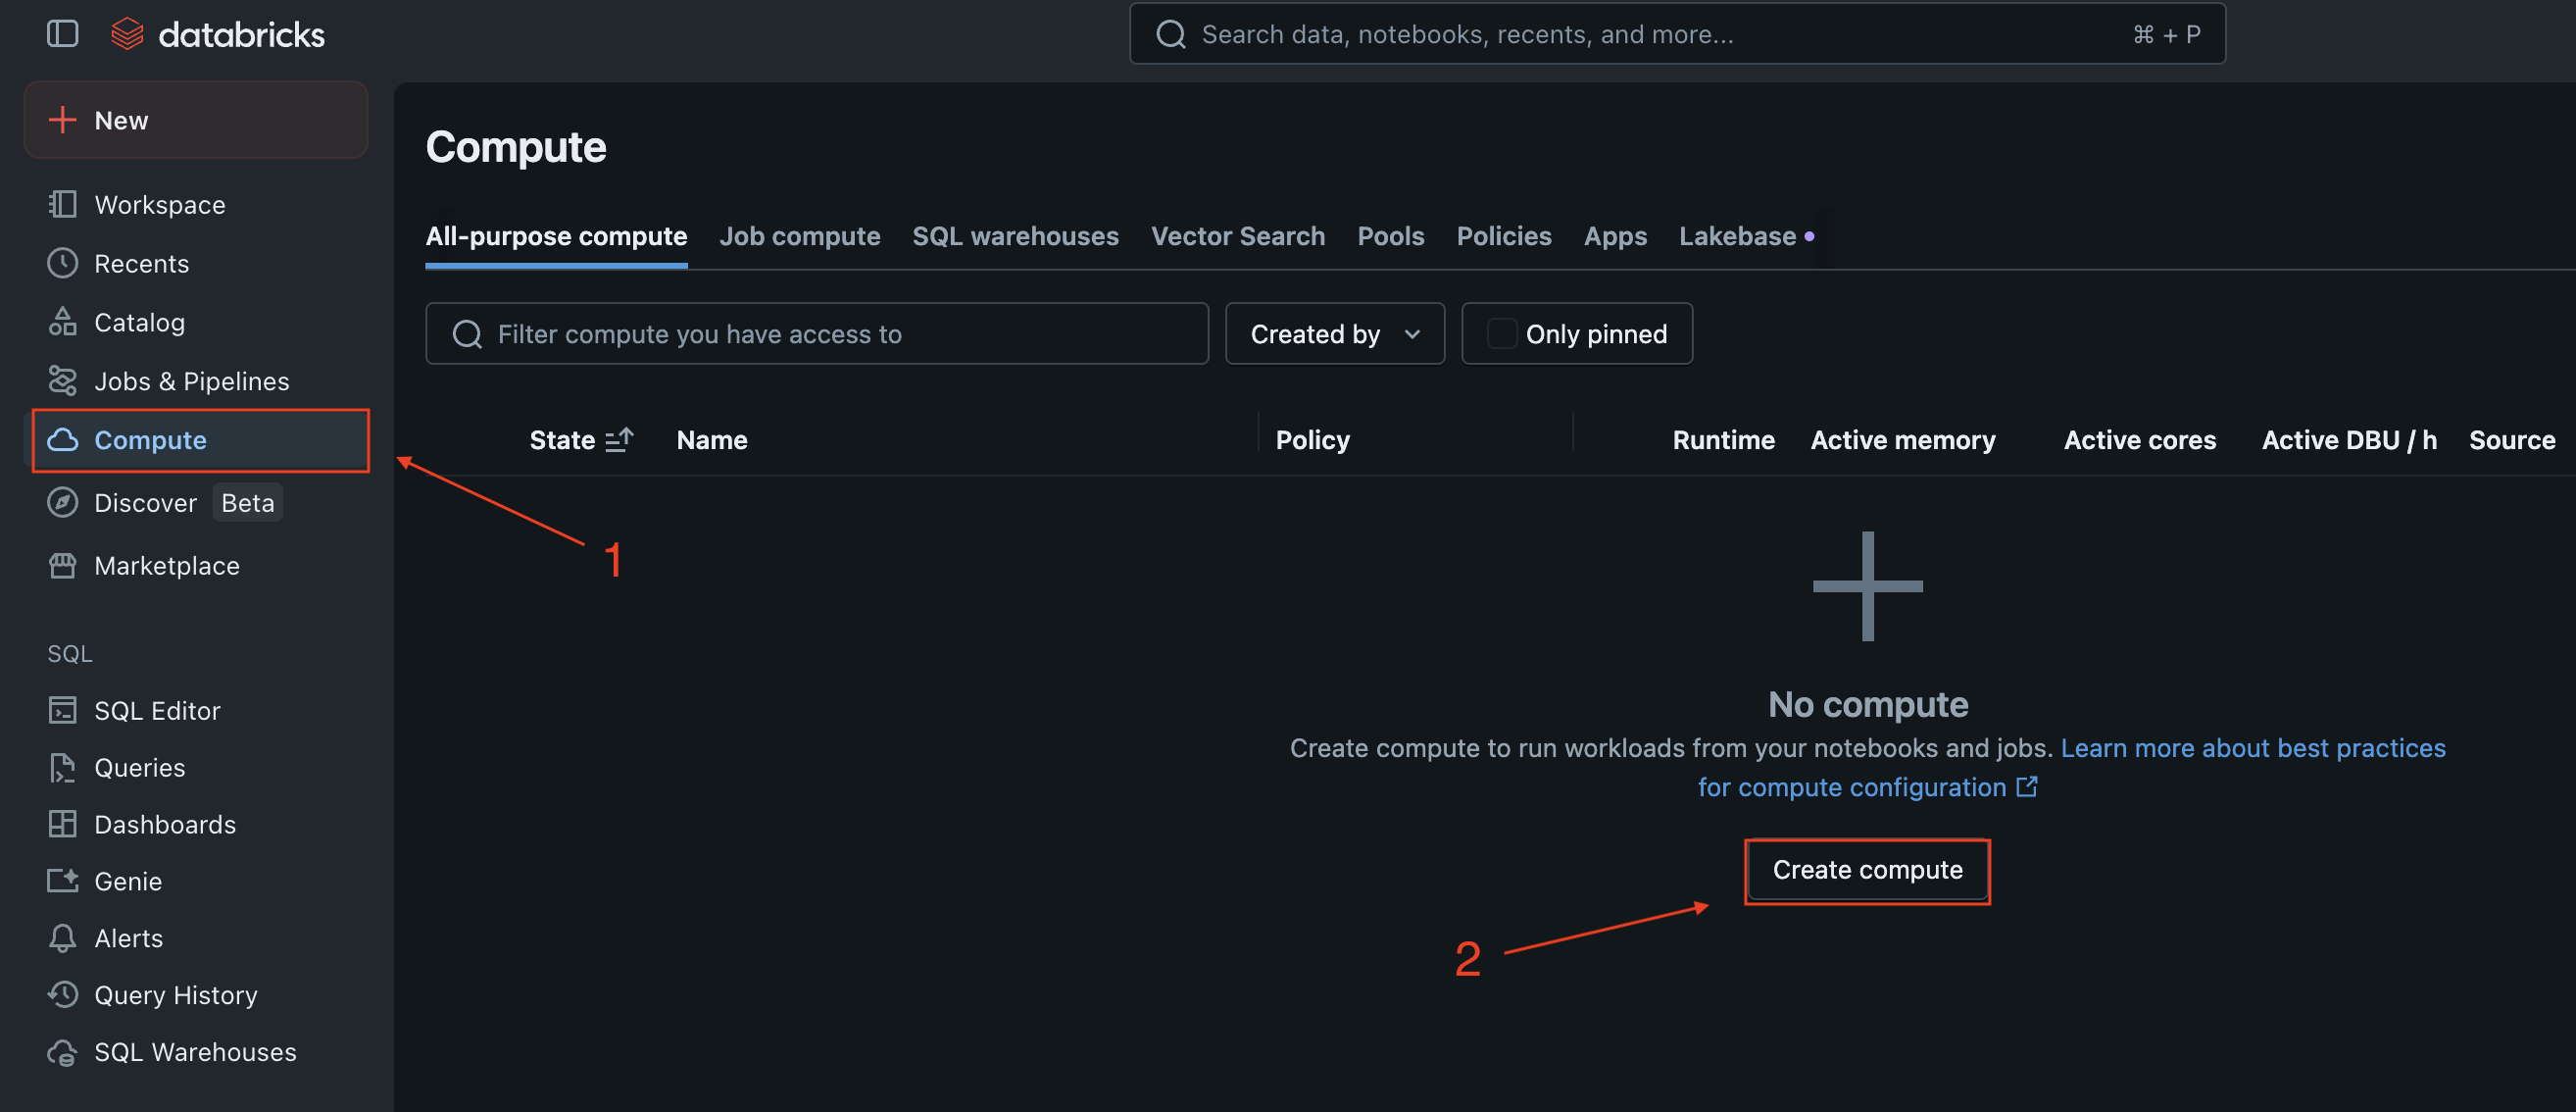Viewport: 2576px width, 1112px height.
Task: Enable the Only pinned checkbox
Action: pyautogui.click(x=1501, y=333)
